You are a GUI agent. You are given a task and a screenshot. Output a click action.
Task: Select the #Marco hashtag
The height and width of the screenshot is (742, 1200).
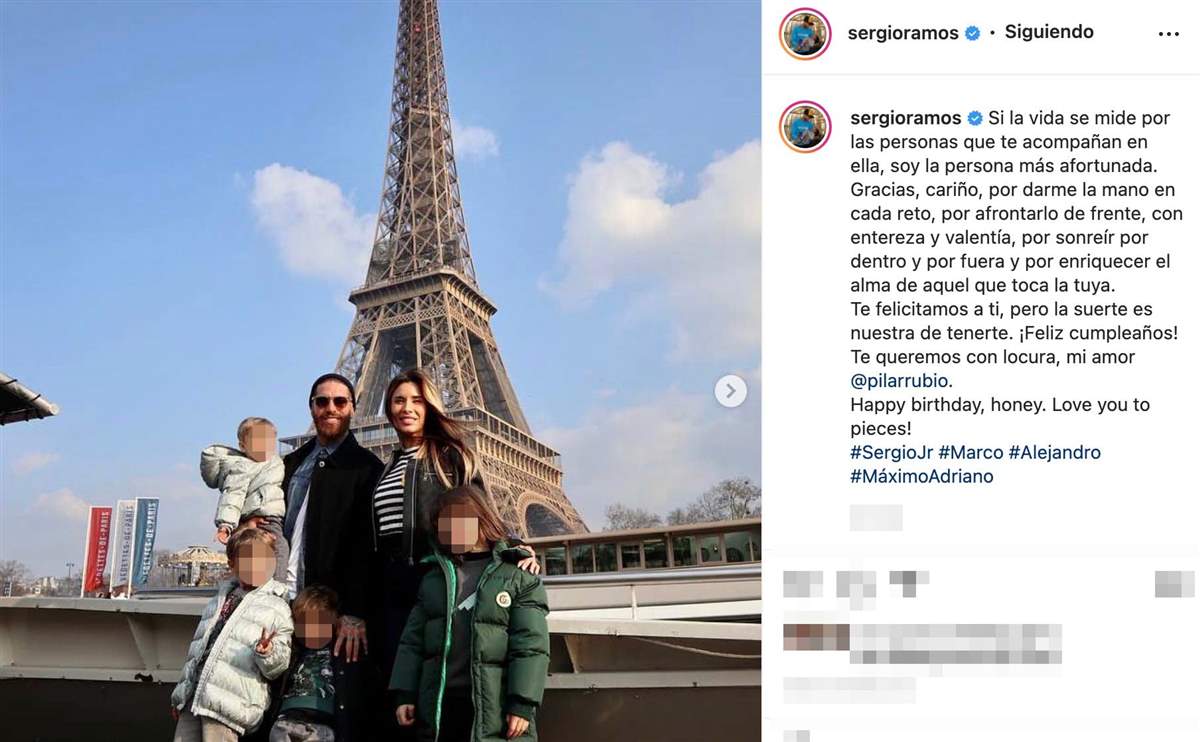tap(970, 453)
